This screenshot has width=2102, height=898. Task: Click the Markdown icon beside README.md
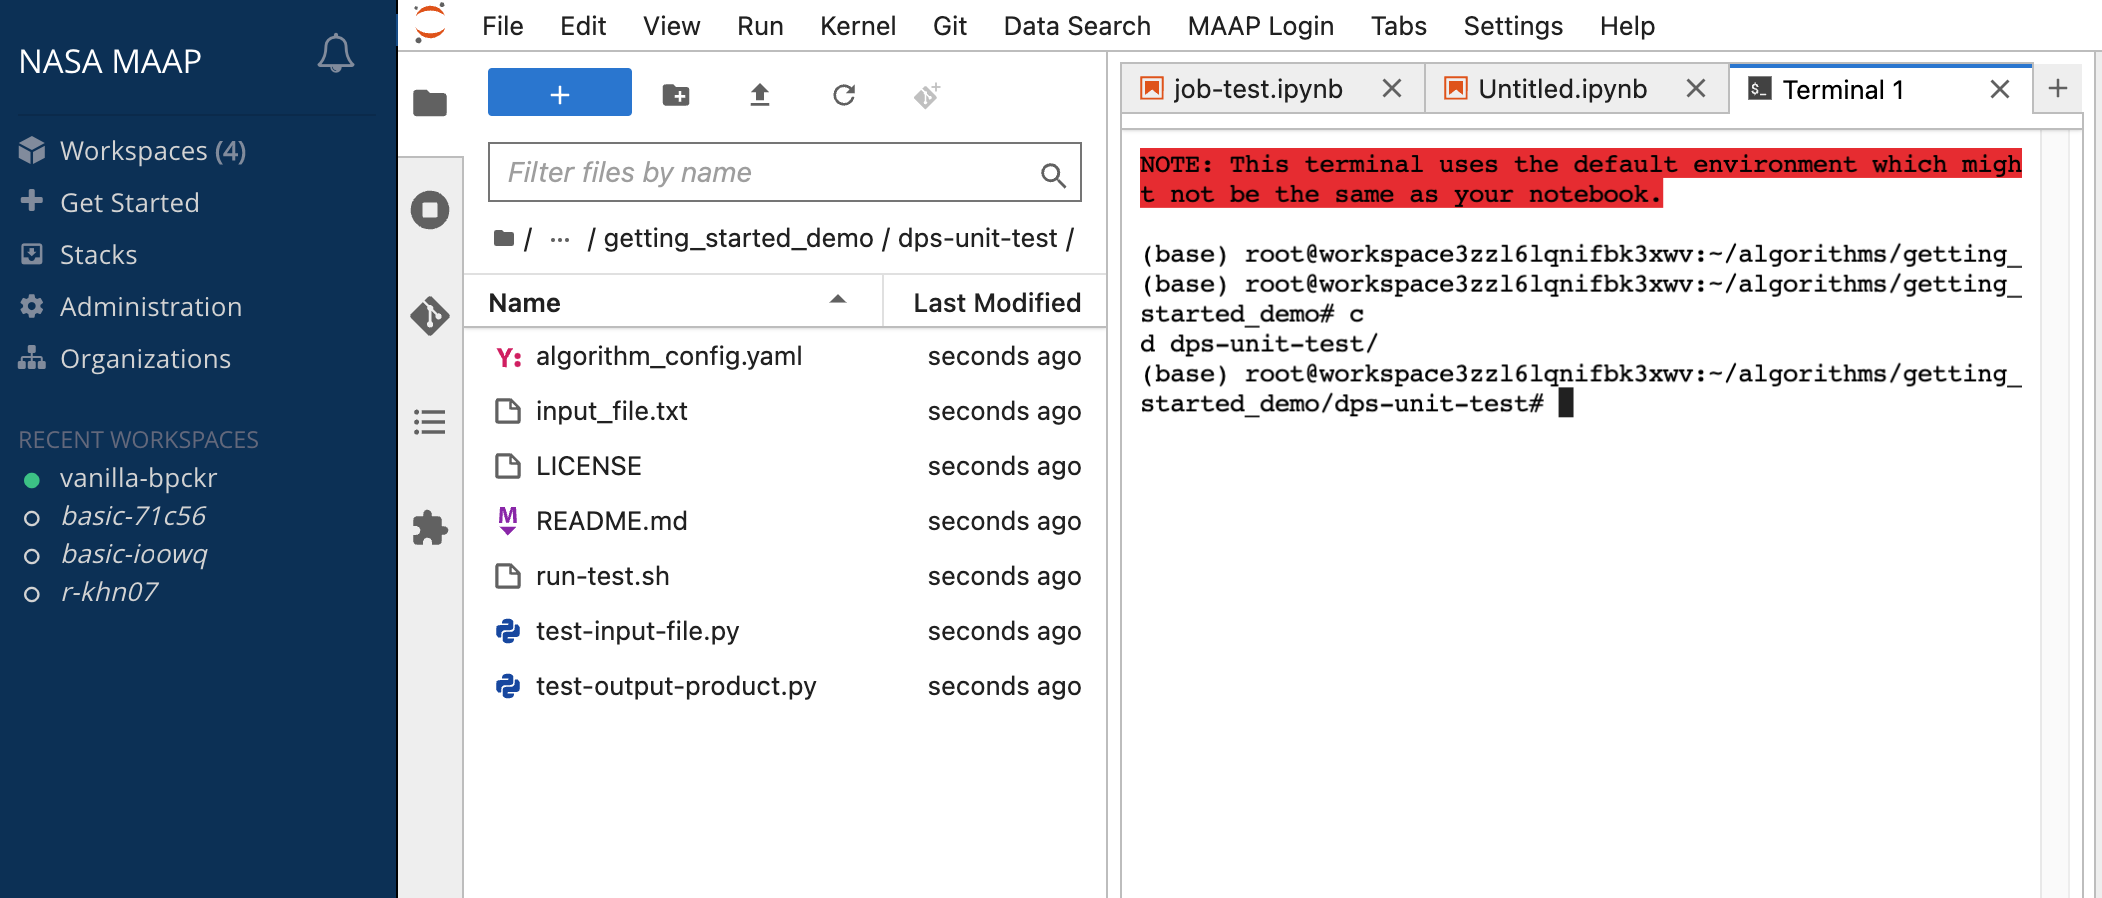[508, 521]
